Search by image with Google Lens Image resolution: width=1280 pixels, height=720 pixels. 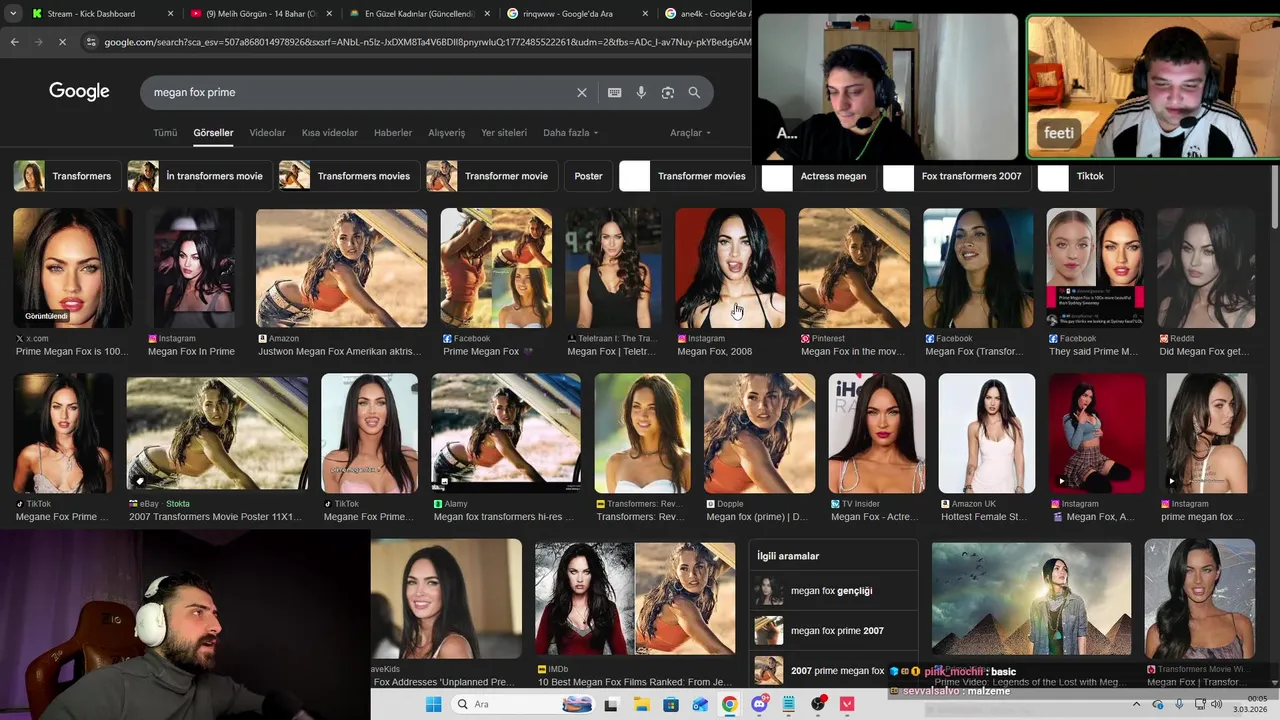click(x=668, y=92)
